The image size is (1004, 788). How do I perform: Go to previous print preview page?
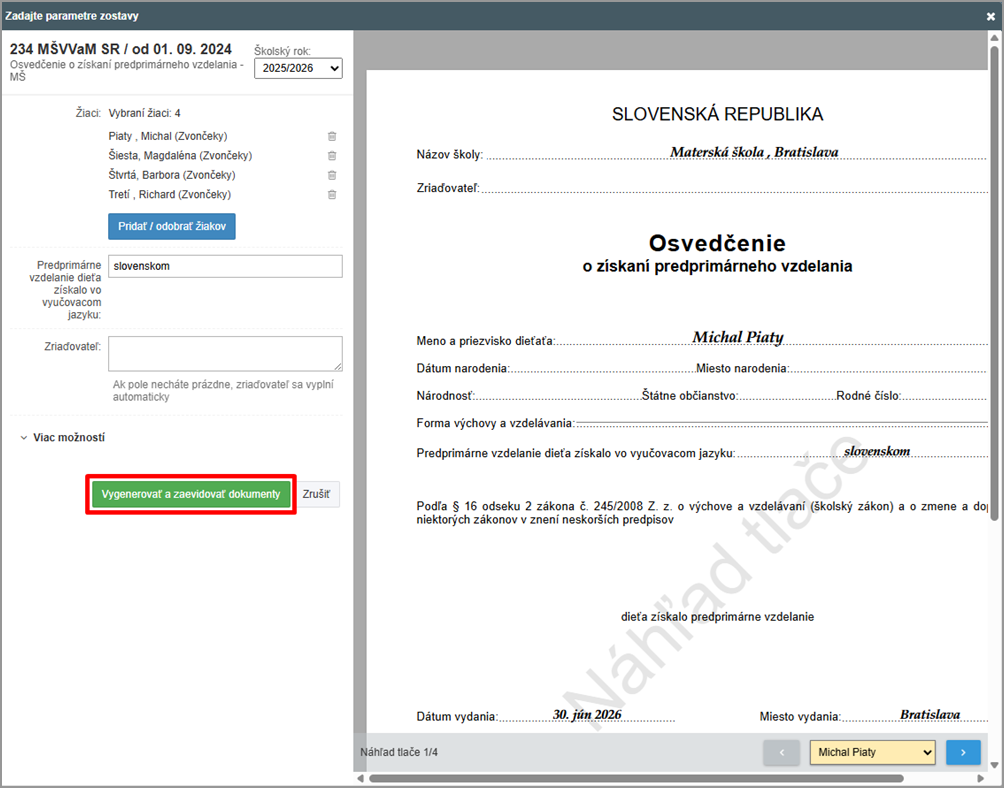(x=781, y=752)
